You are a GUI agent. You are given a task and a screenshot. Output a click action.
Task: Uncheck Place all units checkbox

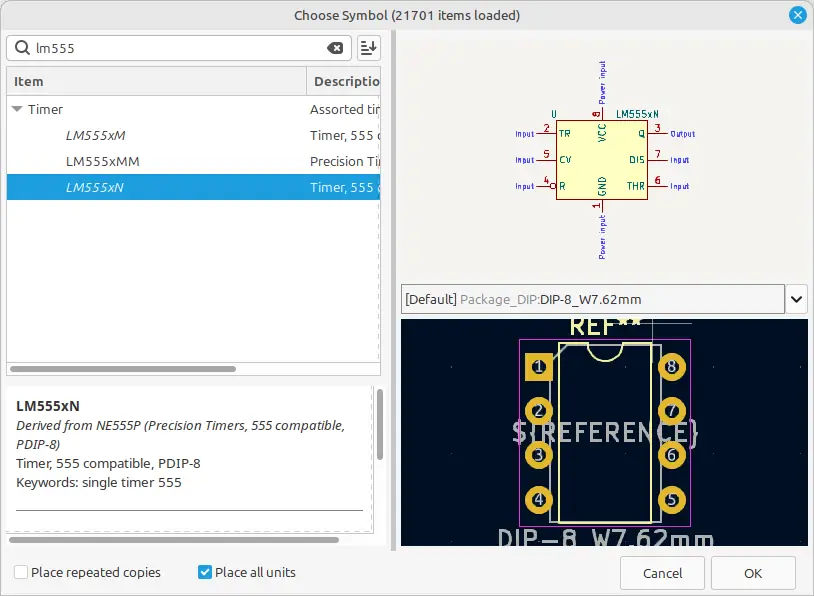pos(205,572)
